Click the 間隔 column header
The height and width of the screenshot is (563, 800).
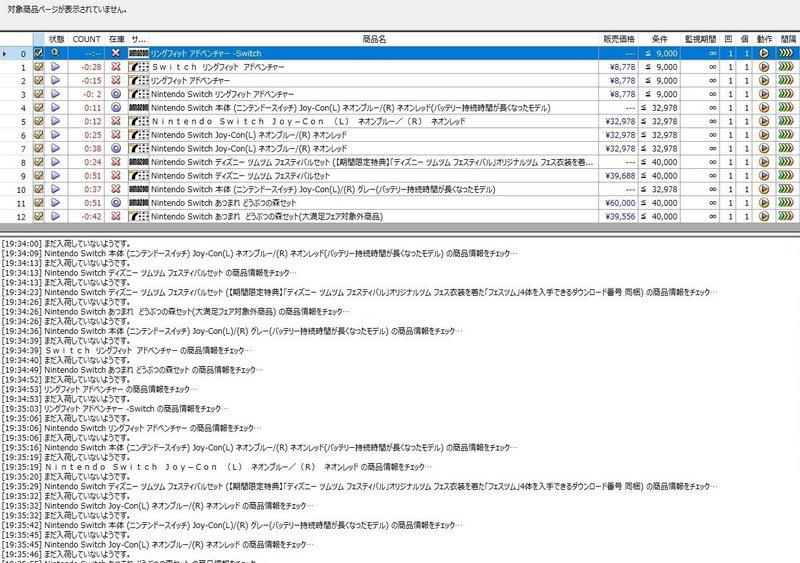[788, 39]
